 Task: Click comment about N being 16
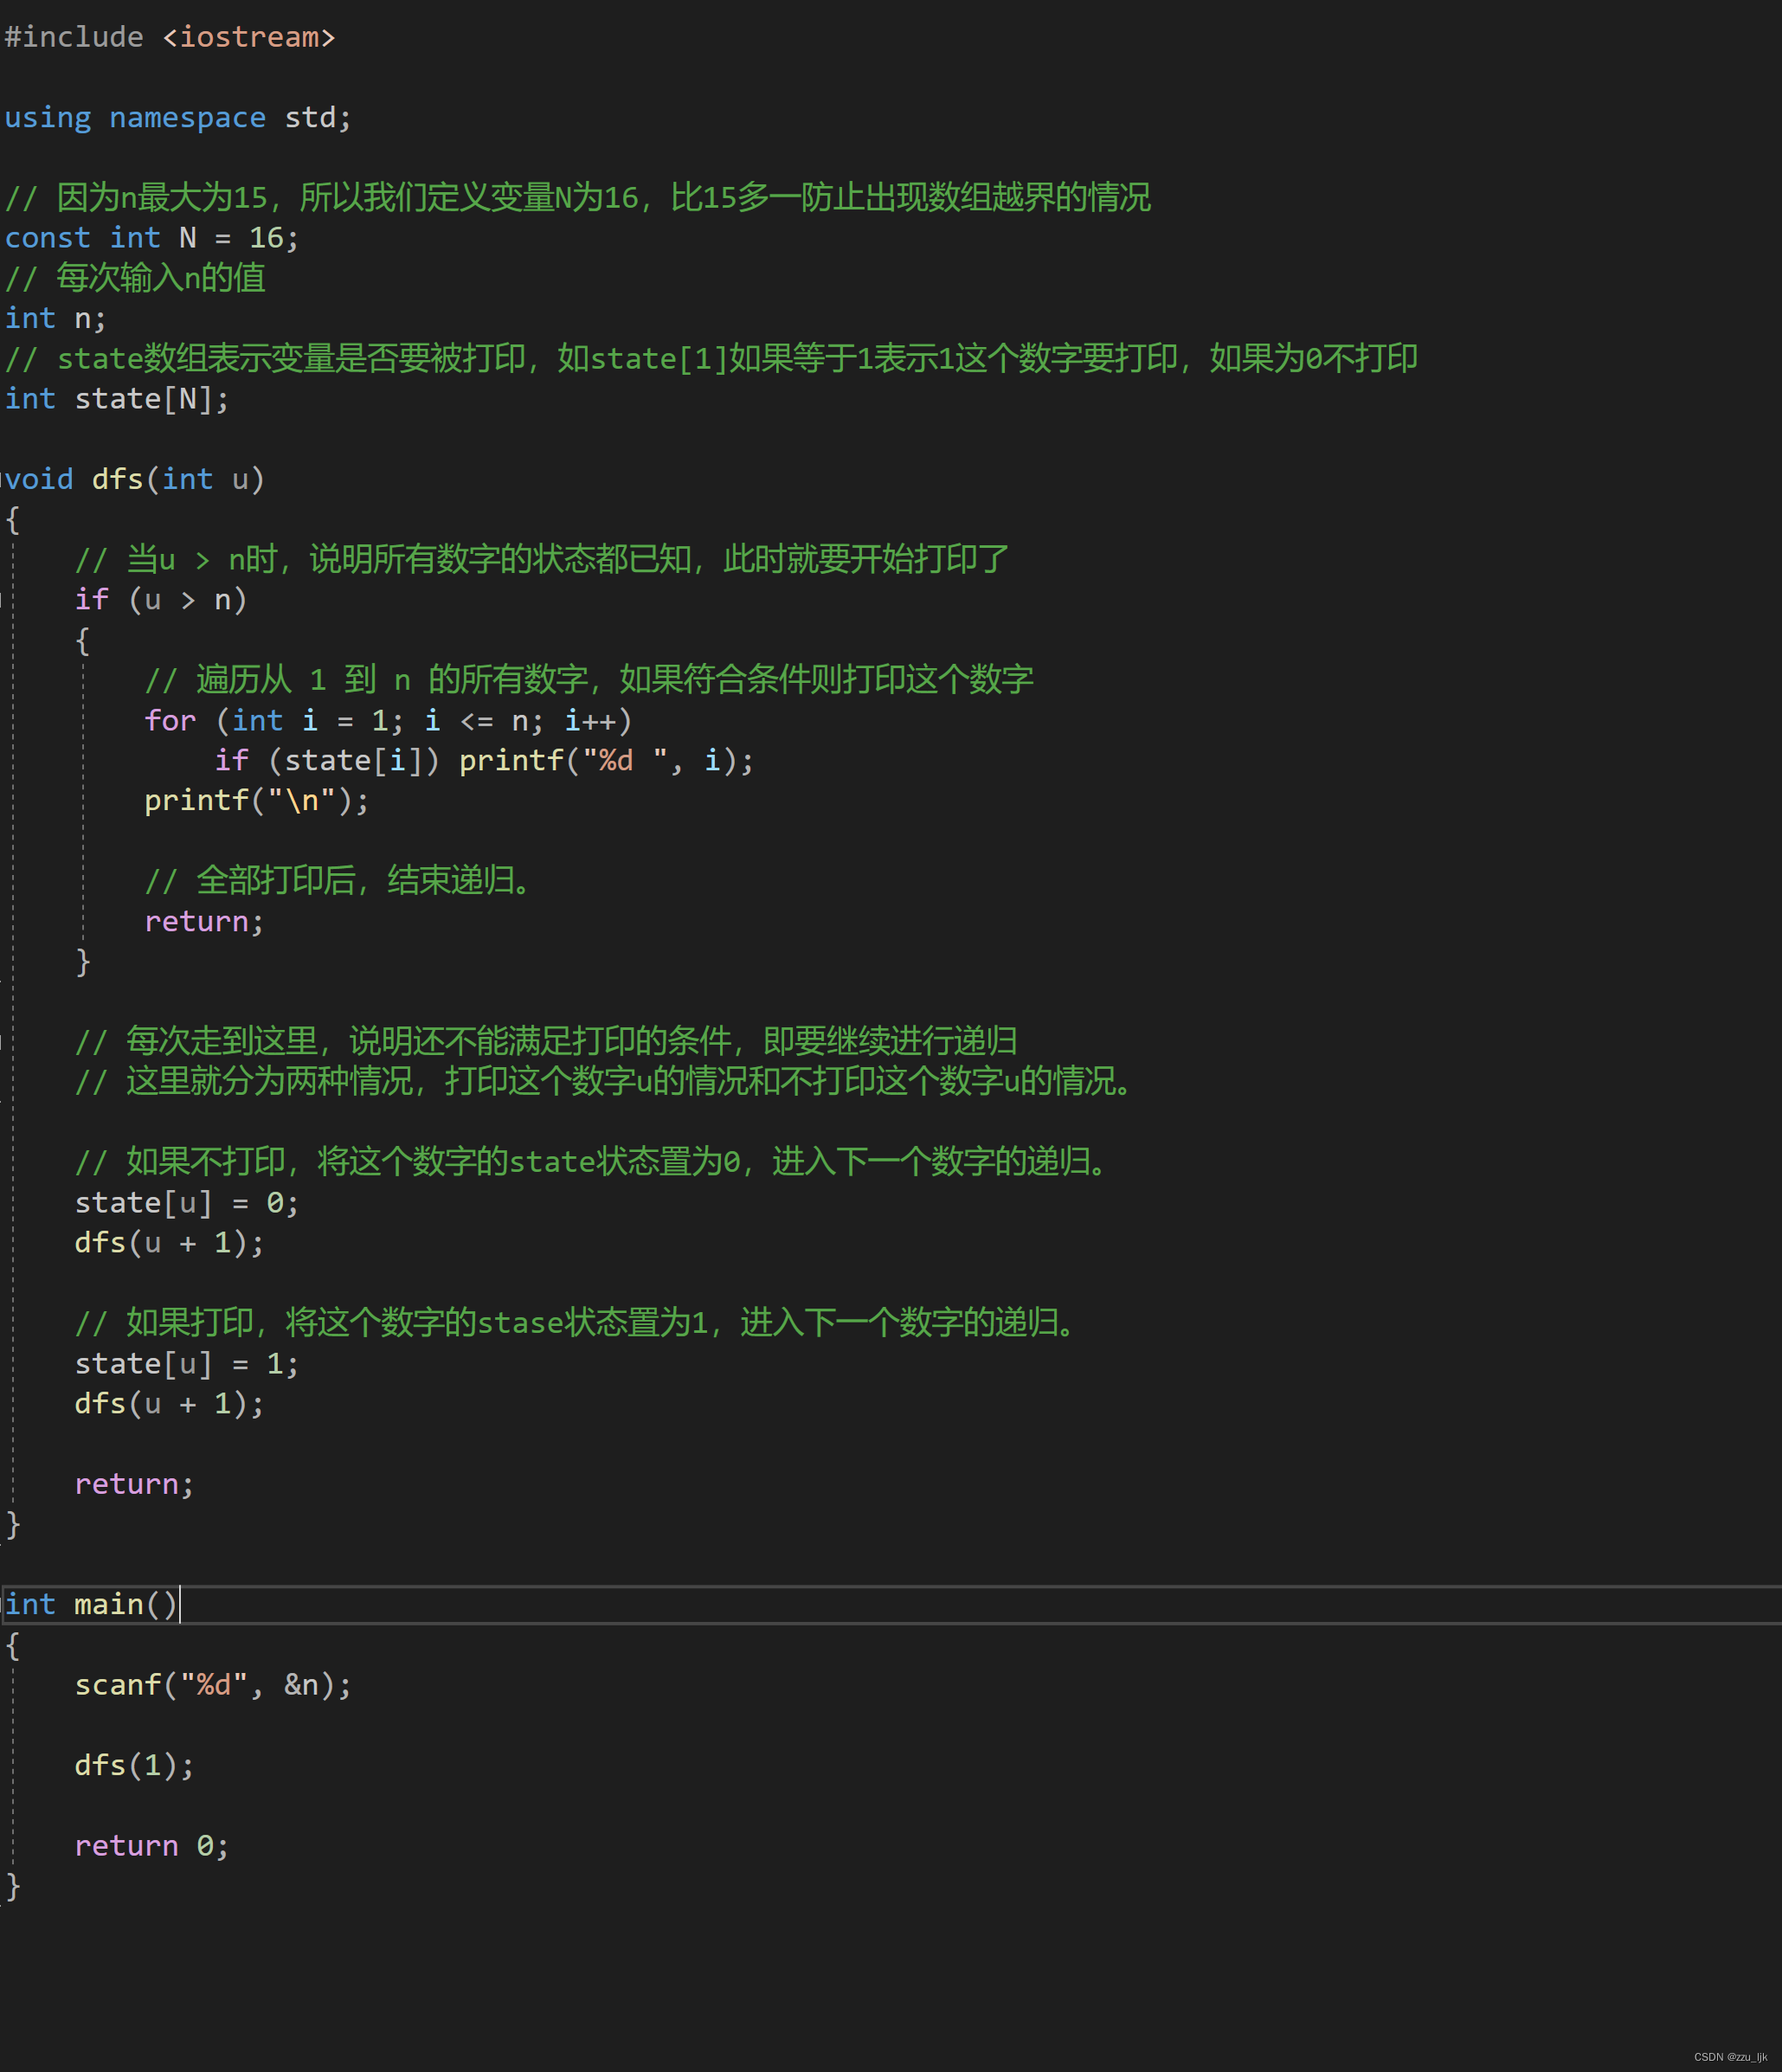[x=578, y=197]
